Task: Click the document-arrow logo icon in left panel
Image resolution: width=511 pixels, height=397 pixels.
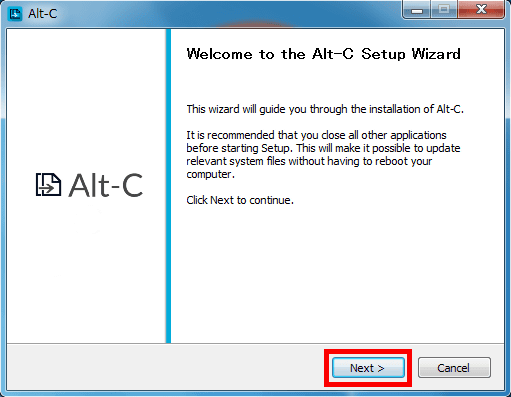Action: point(48,185)
